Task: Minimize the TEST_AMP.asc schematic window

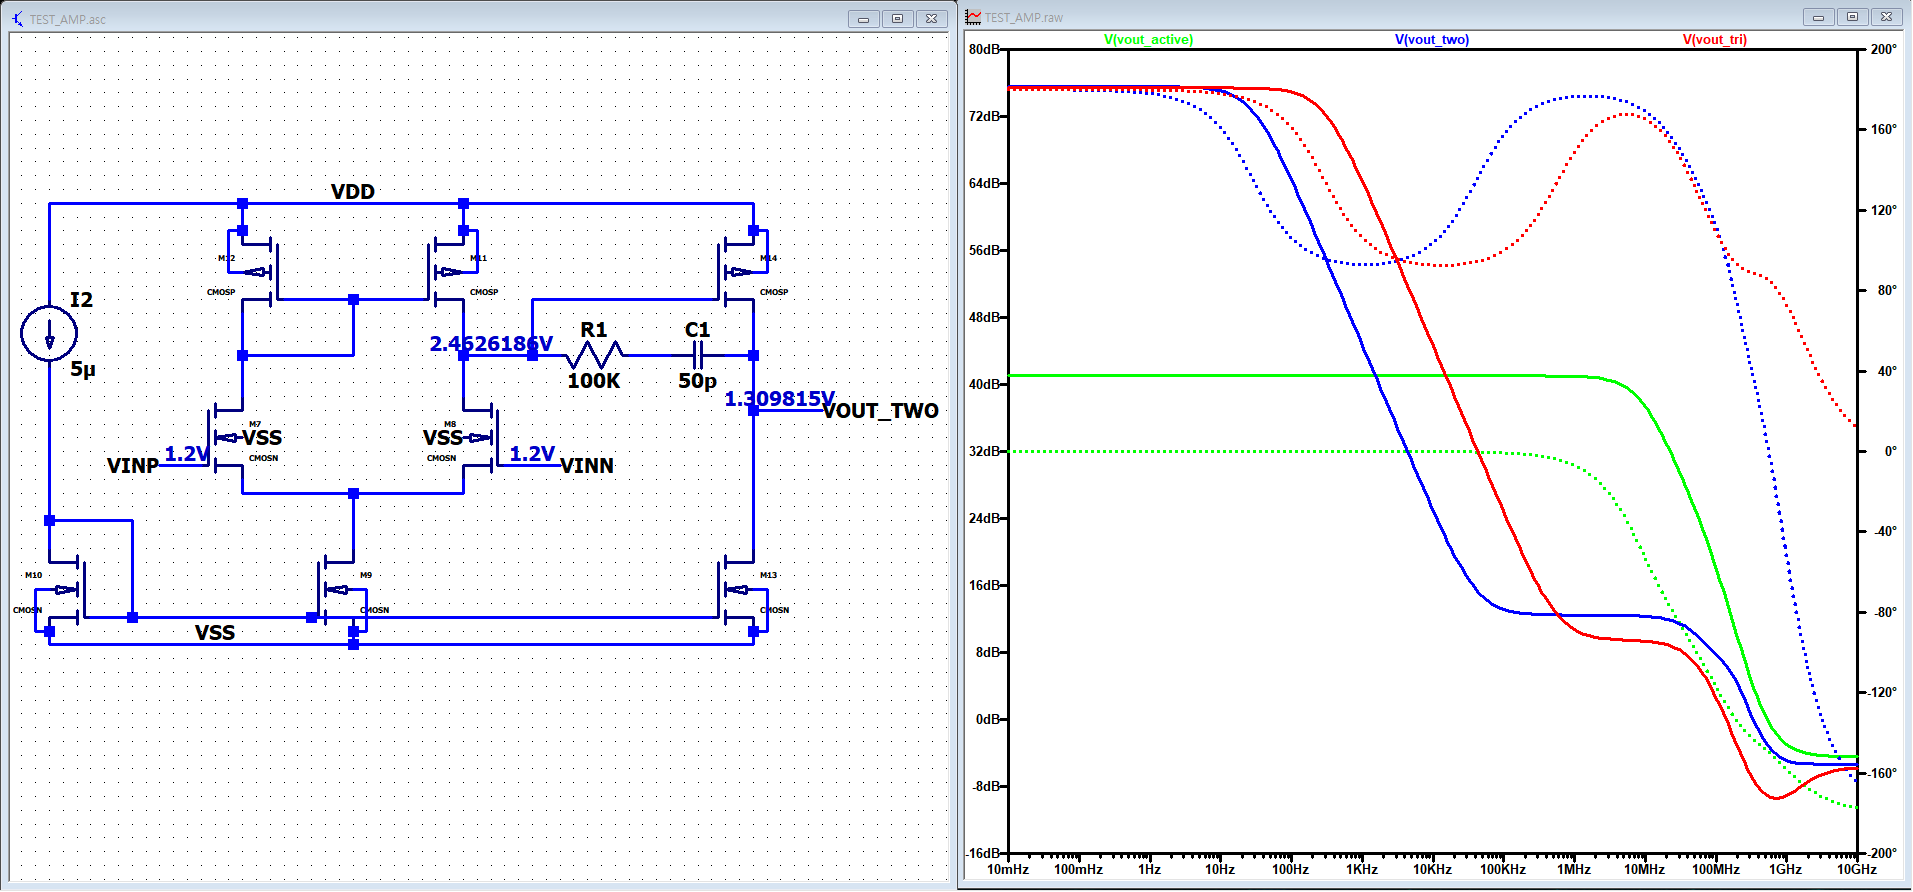Action: [863, 19]
